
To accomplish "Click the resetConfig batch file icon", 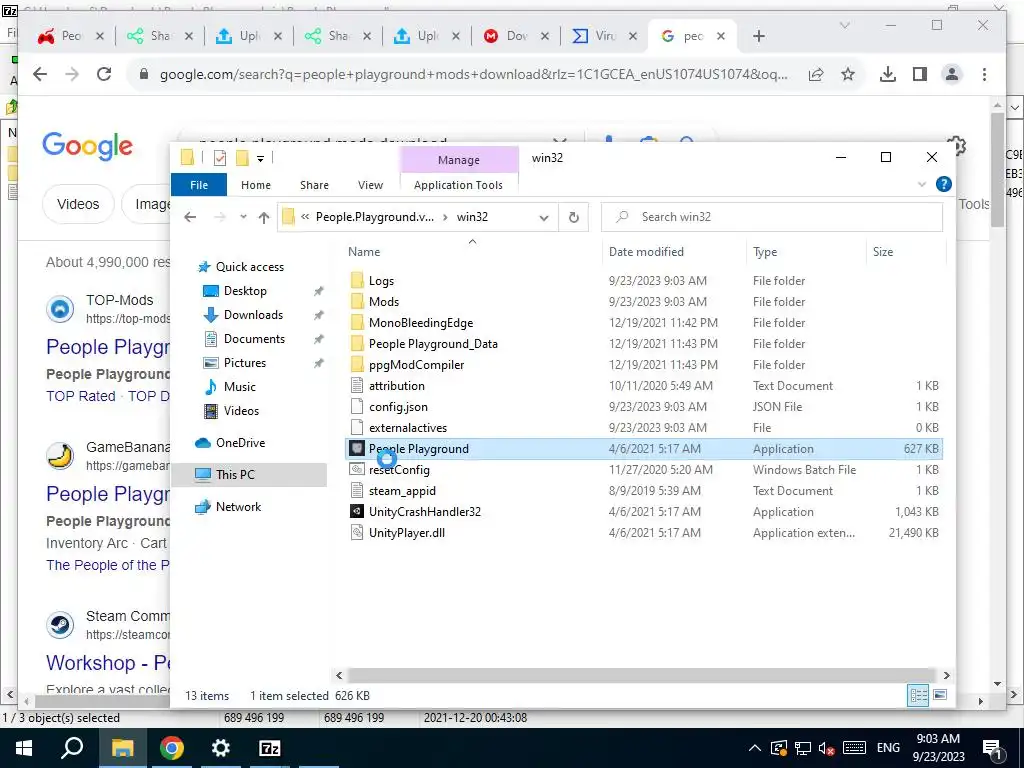I will tap(357, 470).
